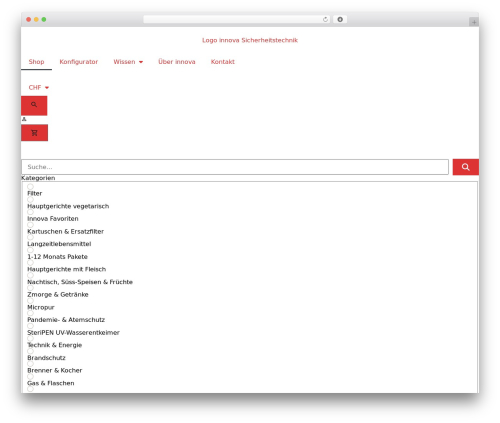Viewport: 500px width, 423px height.
Task: Open the shopping cart icon button
Action: [34, 133]
